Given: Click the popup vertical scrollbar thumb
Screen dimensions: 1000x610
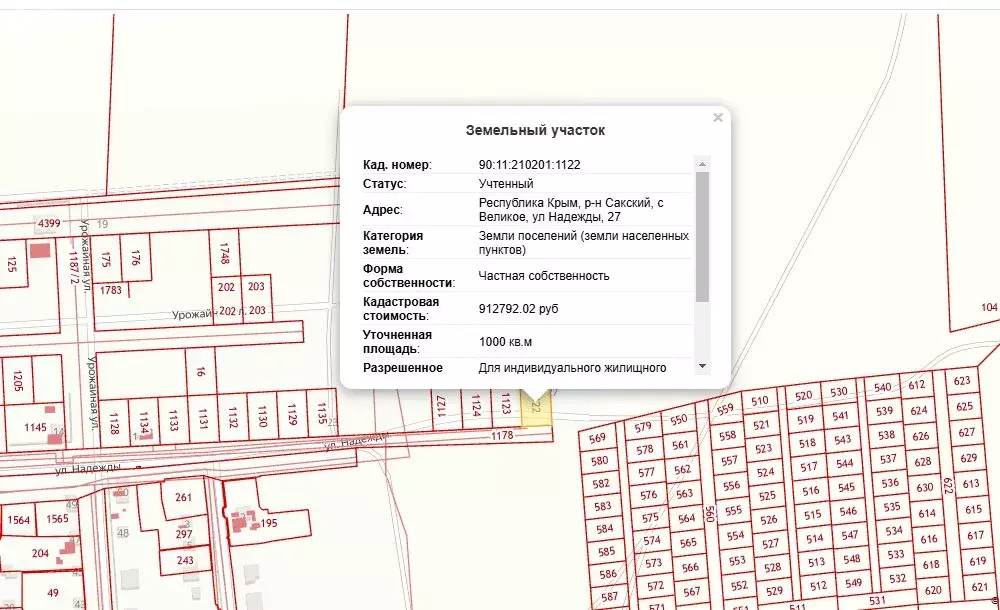Looking at the screenshot, I should 702,237.
